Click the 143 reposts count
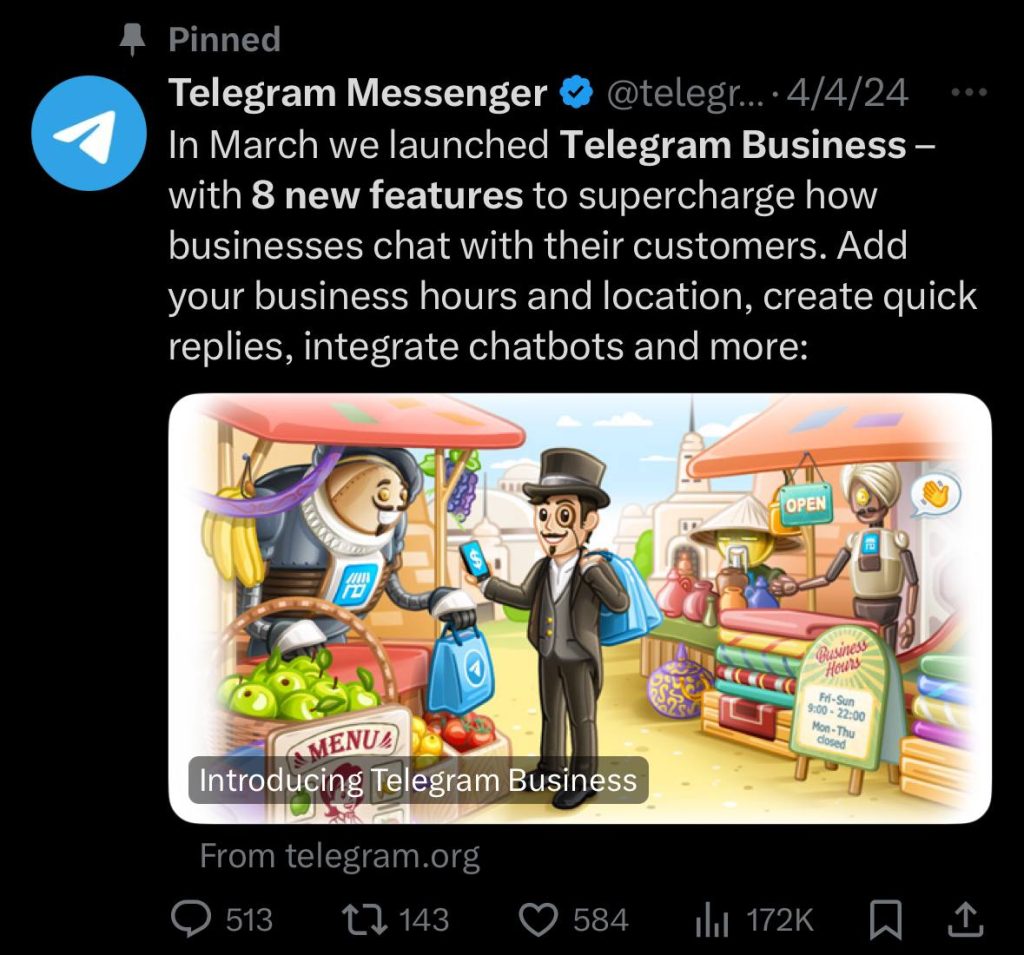1024x955 pixels. point(424,920)
